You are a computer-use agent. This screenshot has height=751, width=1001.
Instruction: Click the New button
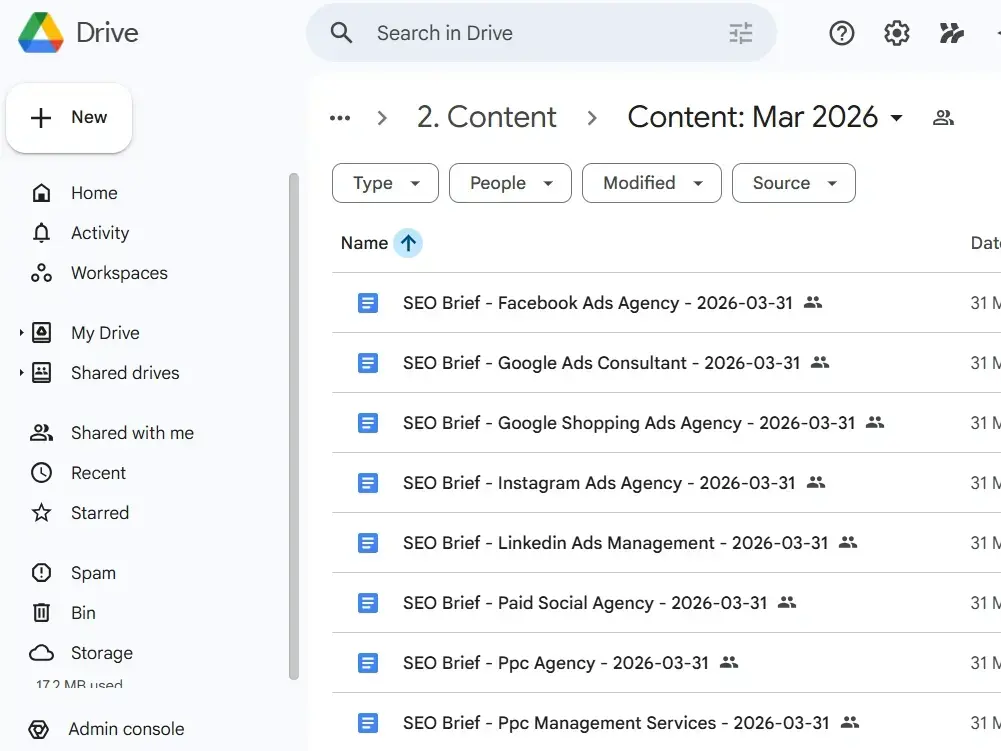pyautogui.click(x=68, y=117)
